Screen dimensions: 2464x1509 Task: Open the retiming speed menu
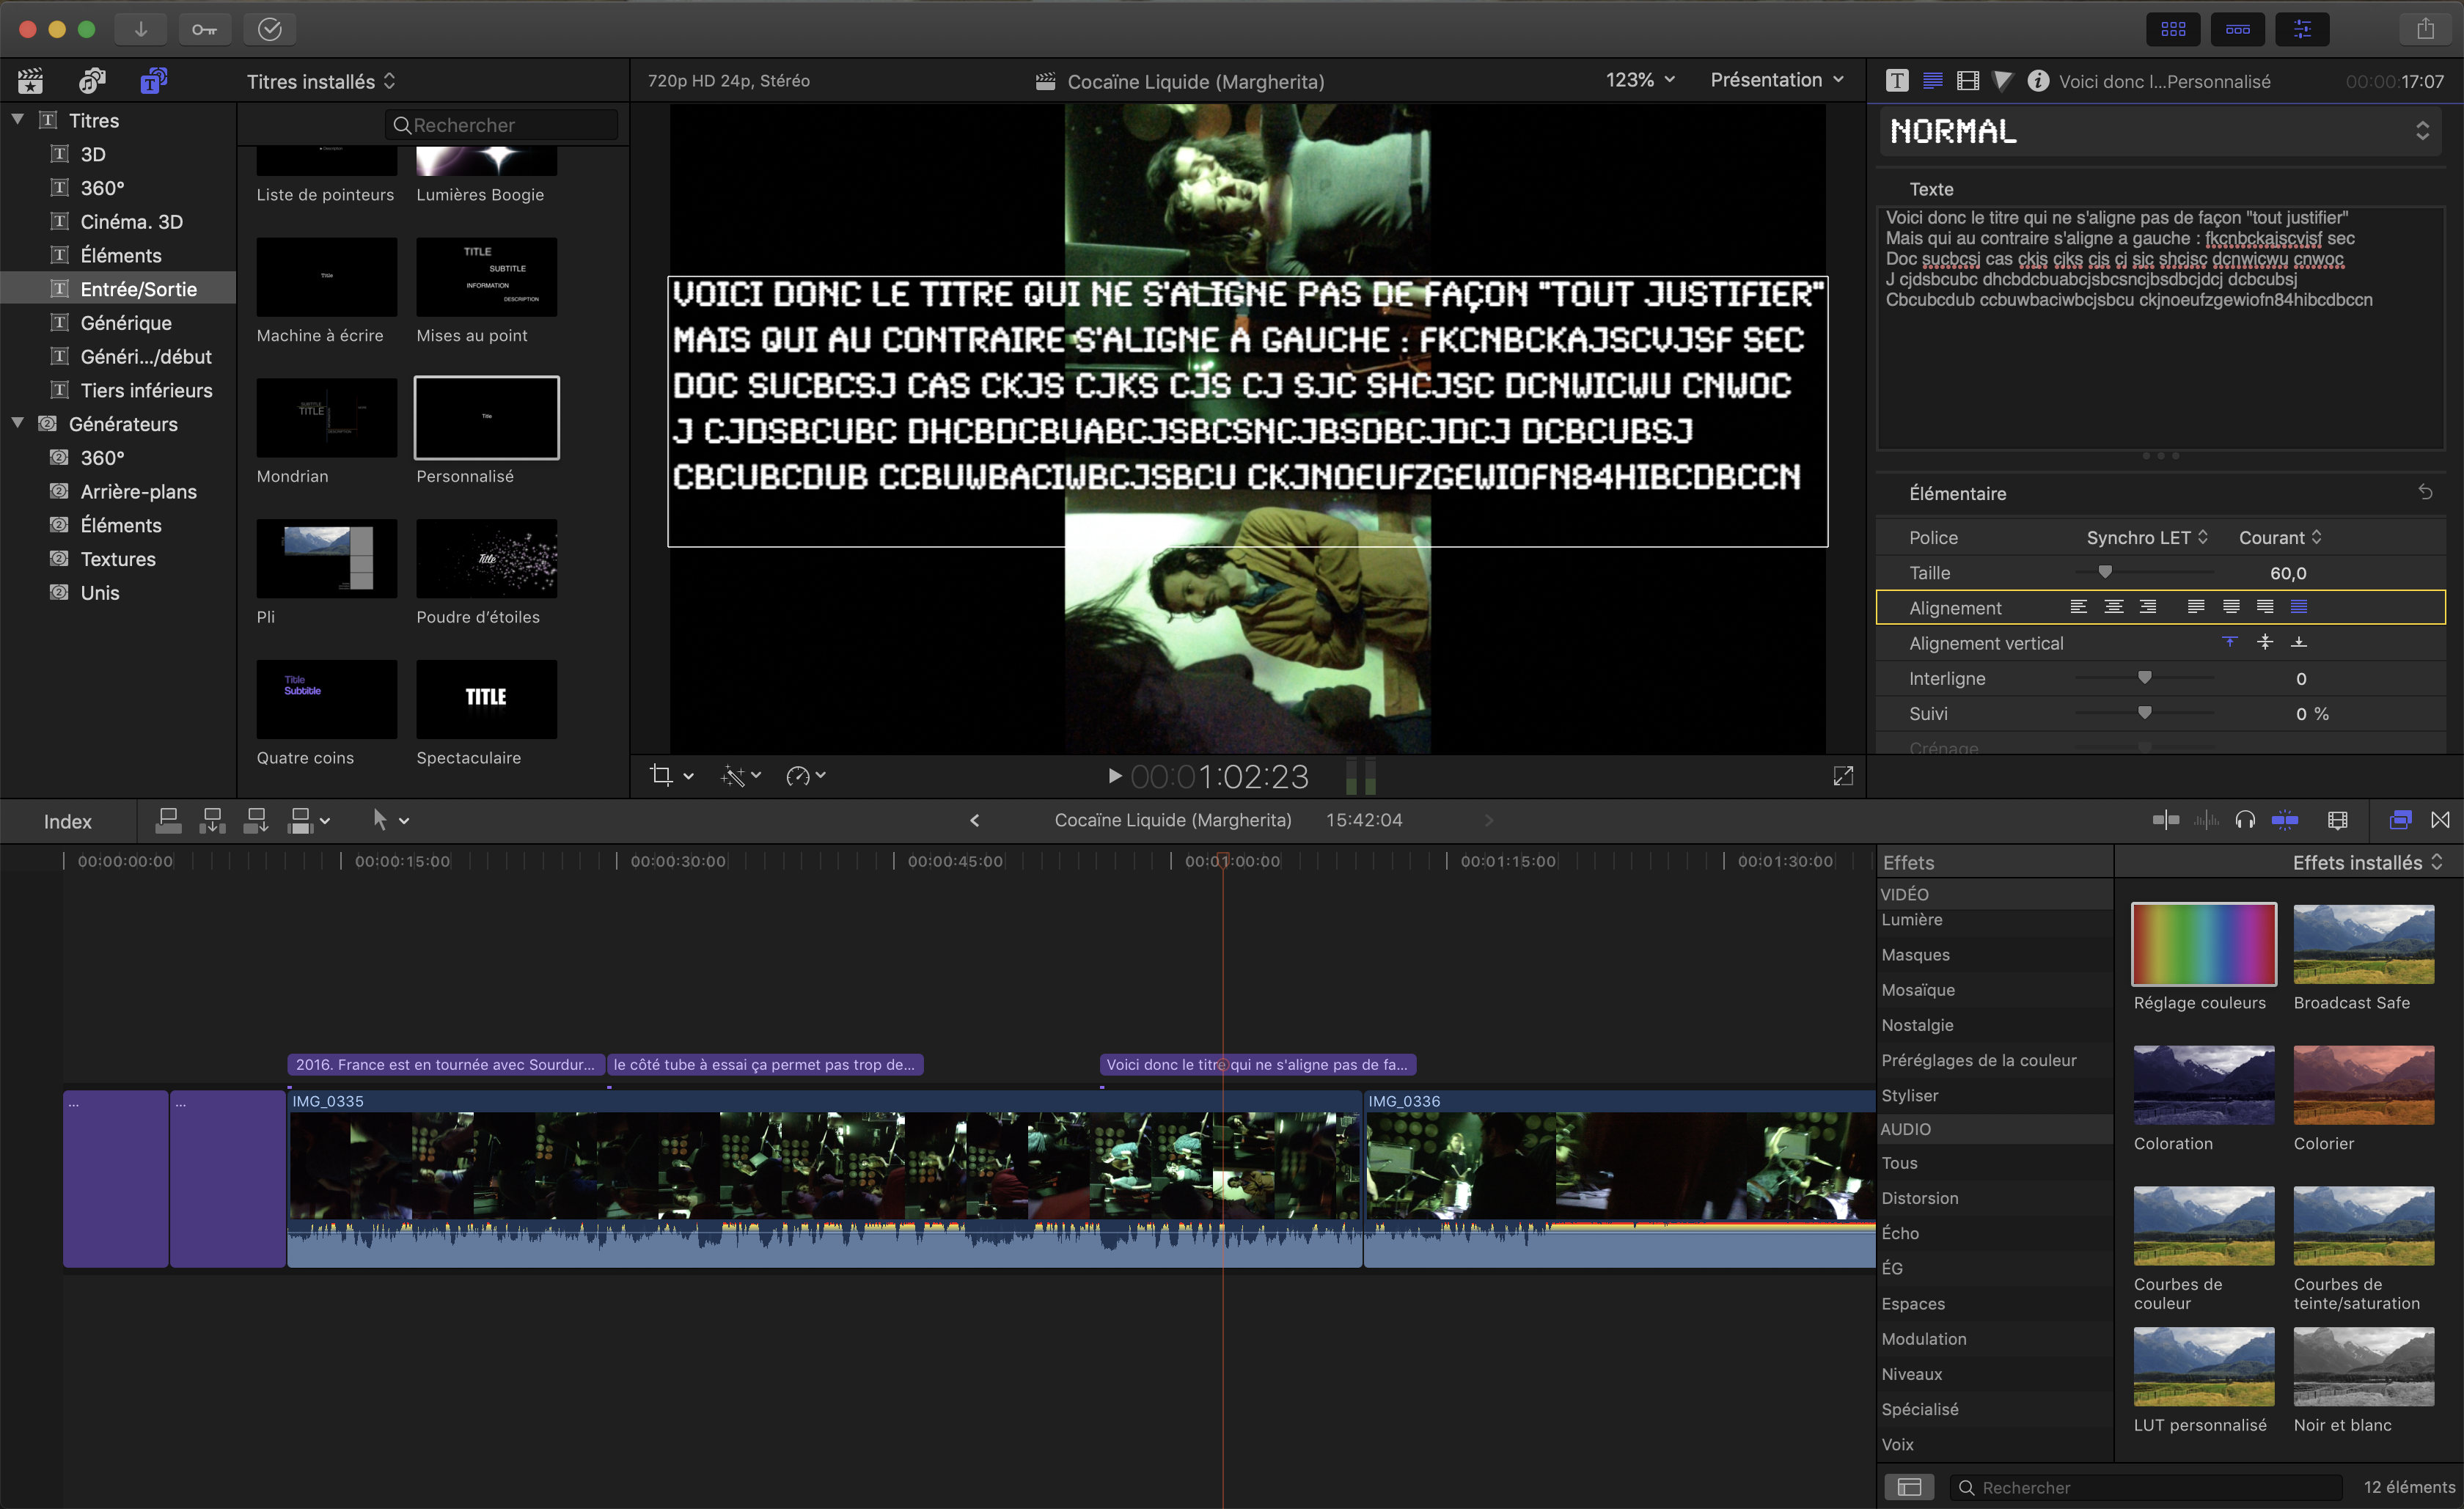coord(805,775)
